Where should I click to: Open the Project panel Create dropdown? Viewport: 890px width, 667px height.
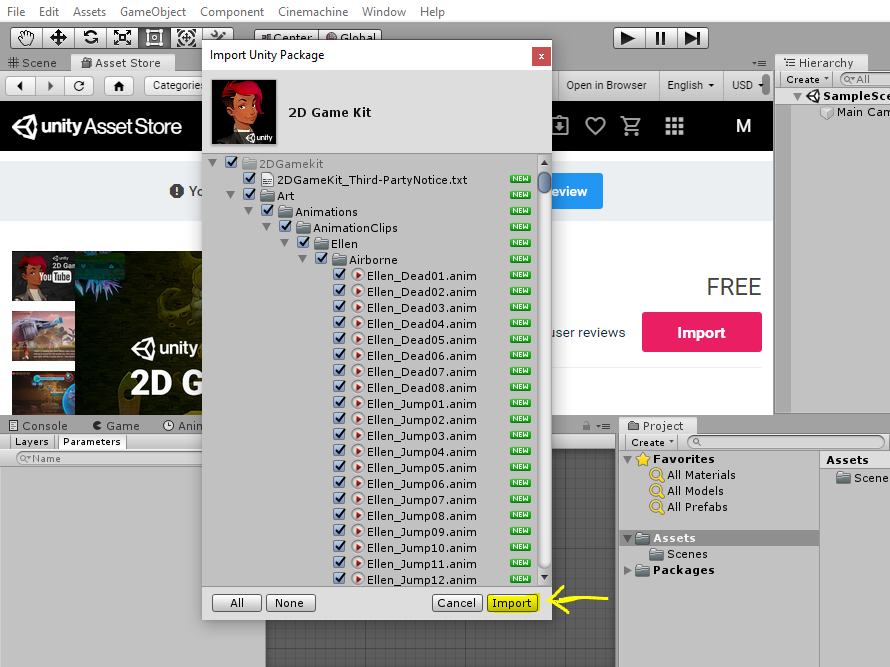pos(652,442)
